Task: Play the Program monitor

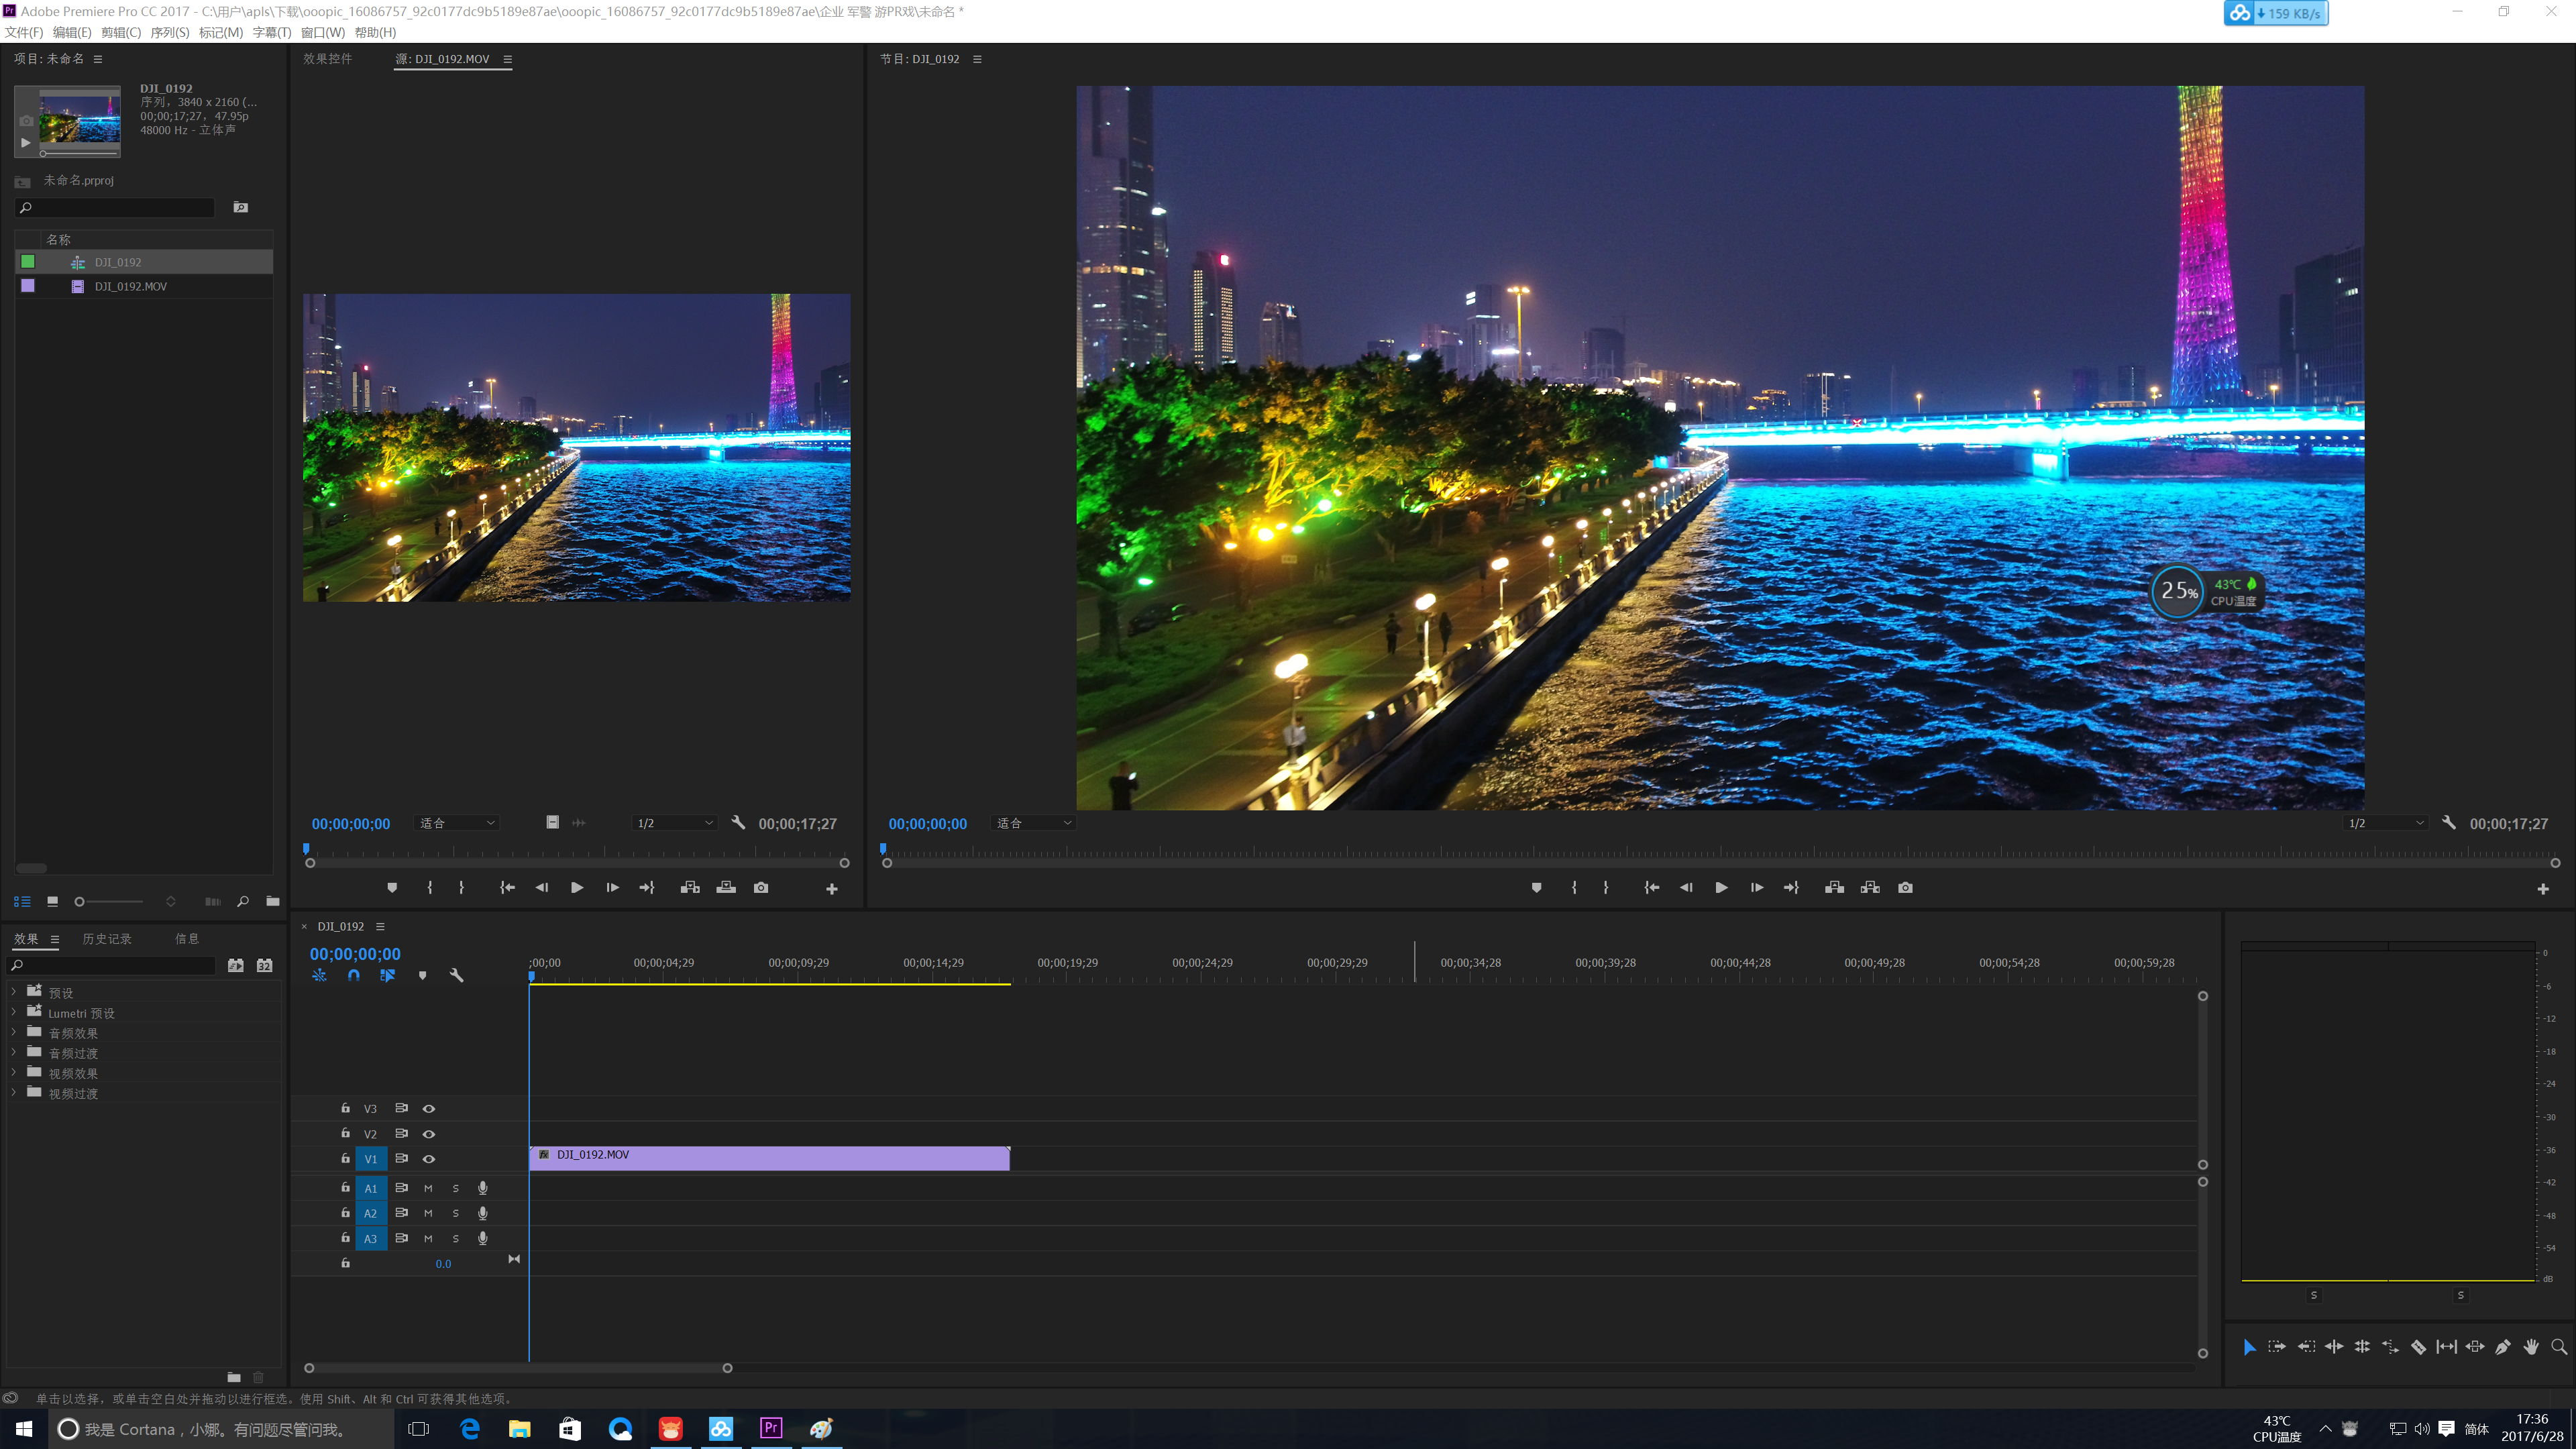Action: (x=1721, y=888)
